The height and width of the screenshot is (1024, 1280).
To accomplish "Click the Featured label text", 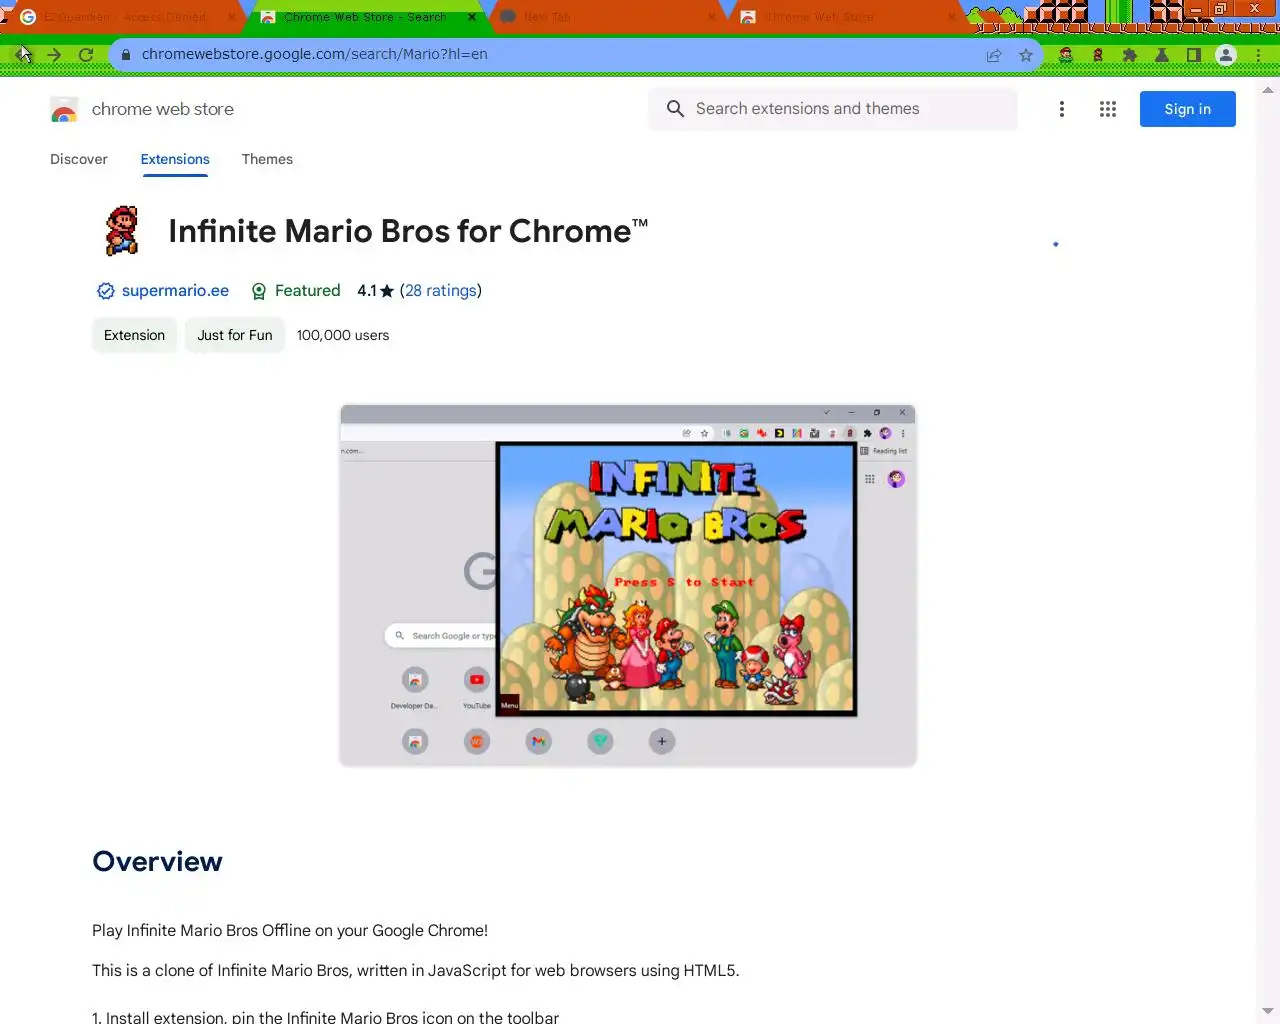I will 308,291.
